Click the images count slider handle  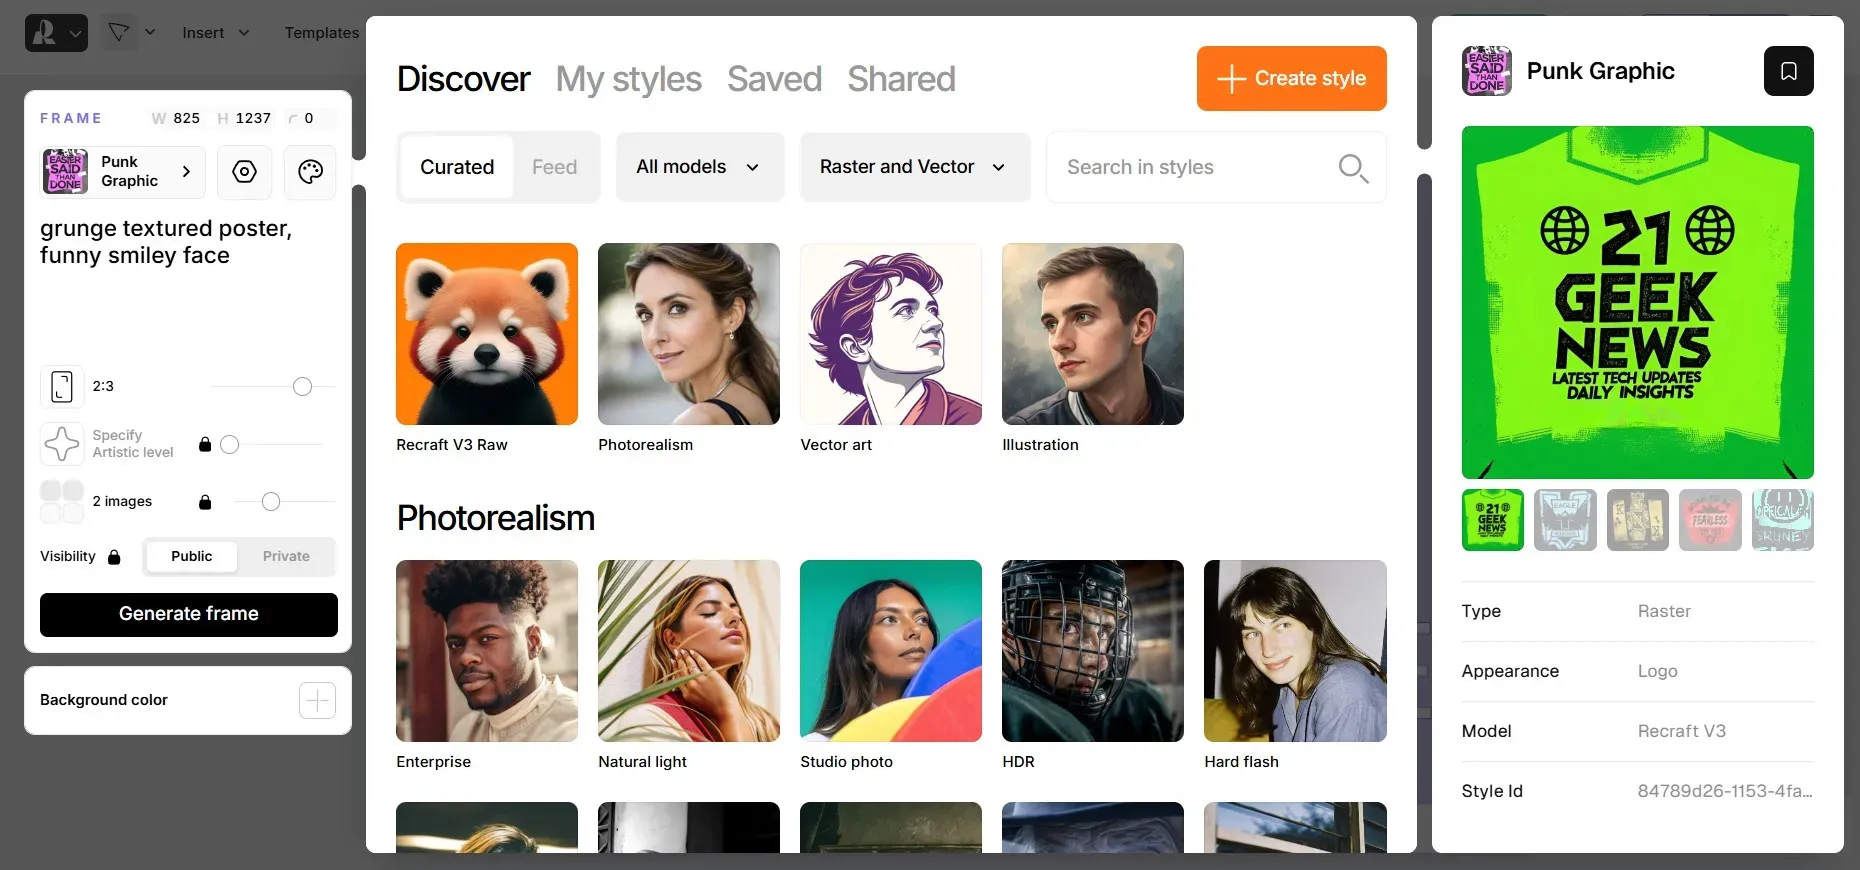271,502
